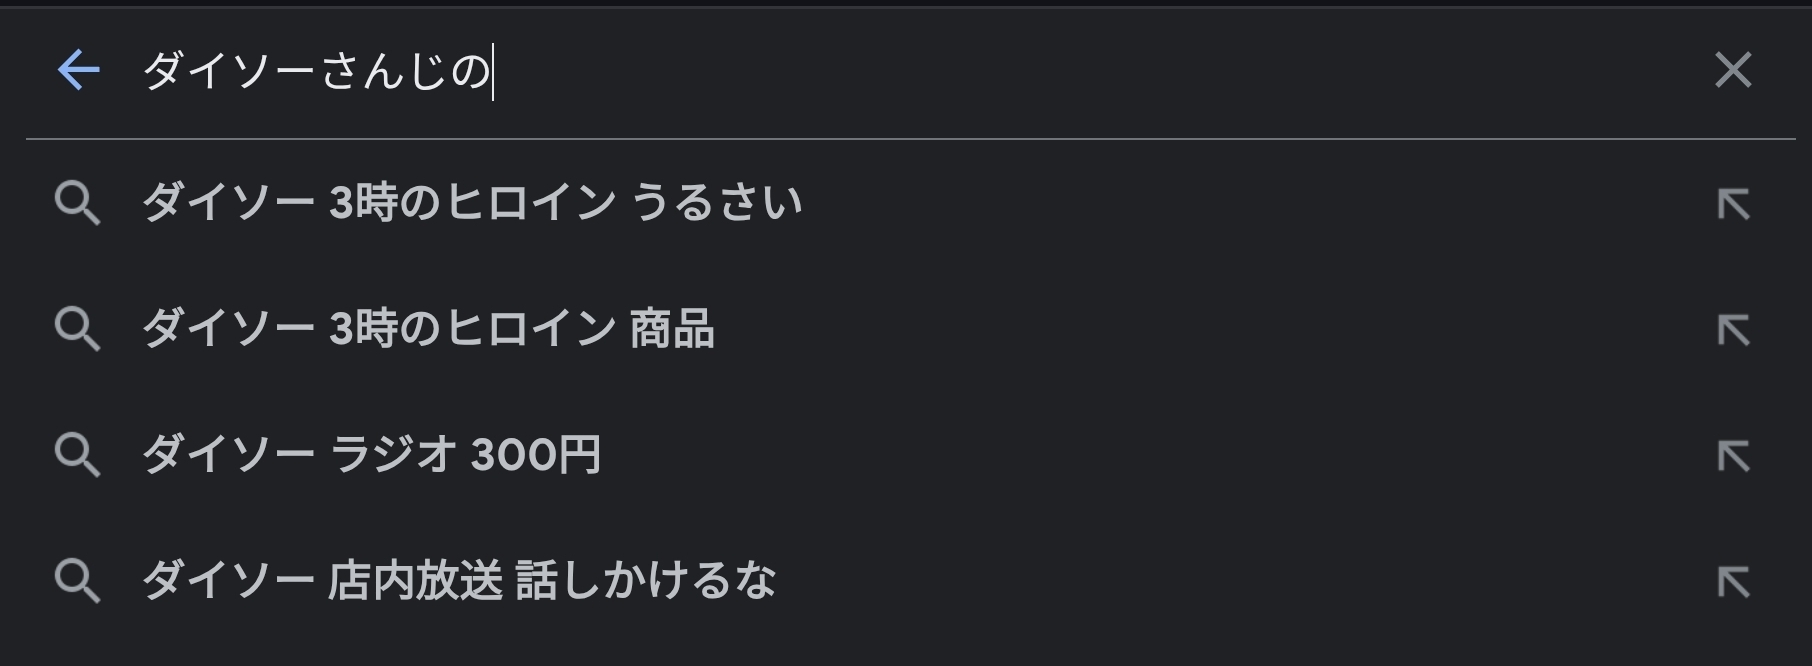Viewport: 1812px width, 666px height.
Task: Choose the suggestion ending with うるさい
Action: pyautogui.click(x=472, y=203)
